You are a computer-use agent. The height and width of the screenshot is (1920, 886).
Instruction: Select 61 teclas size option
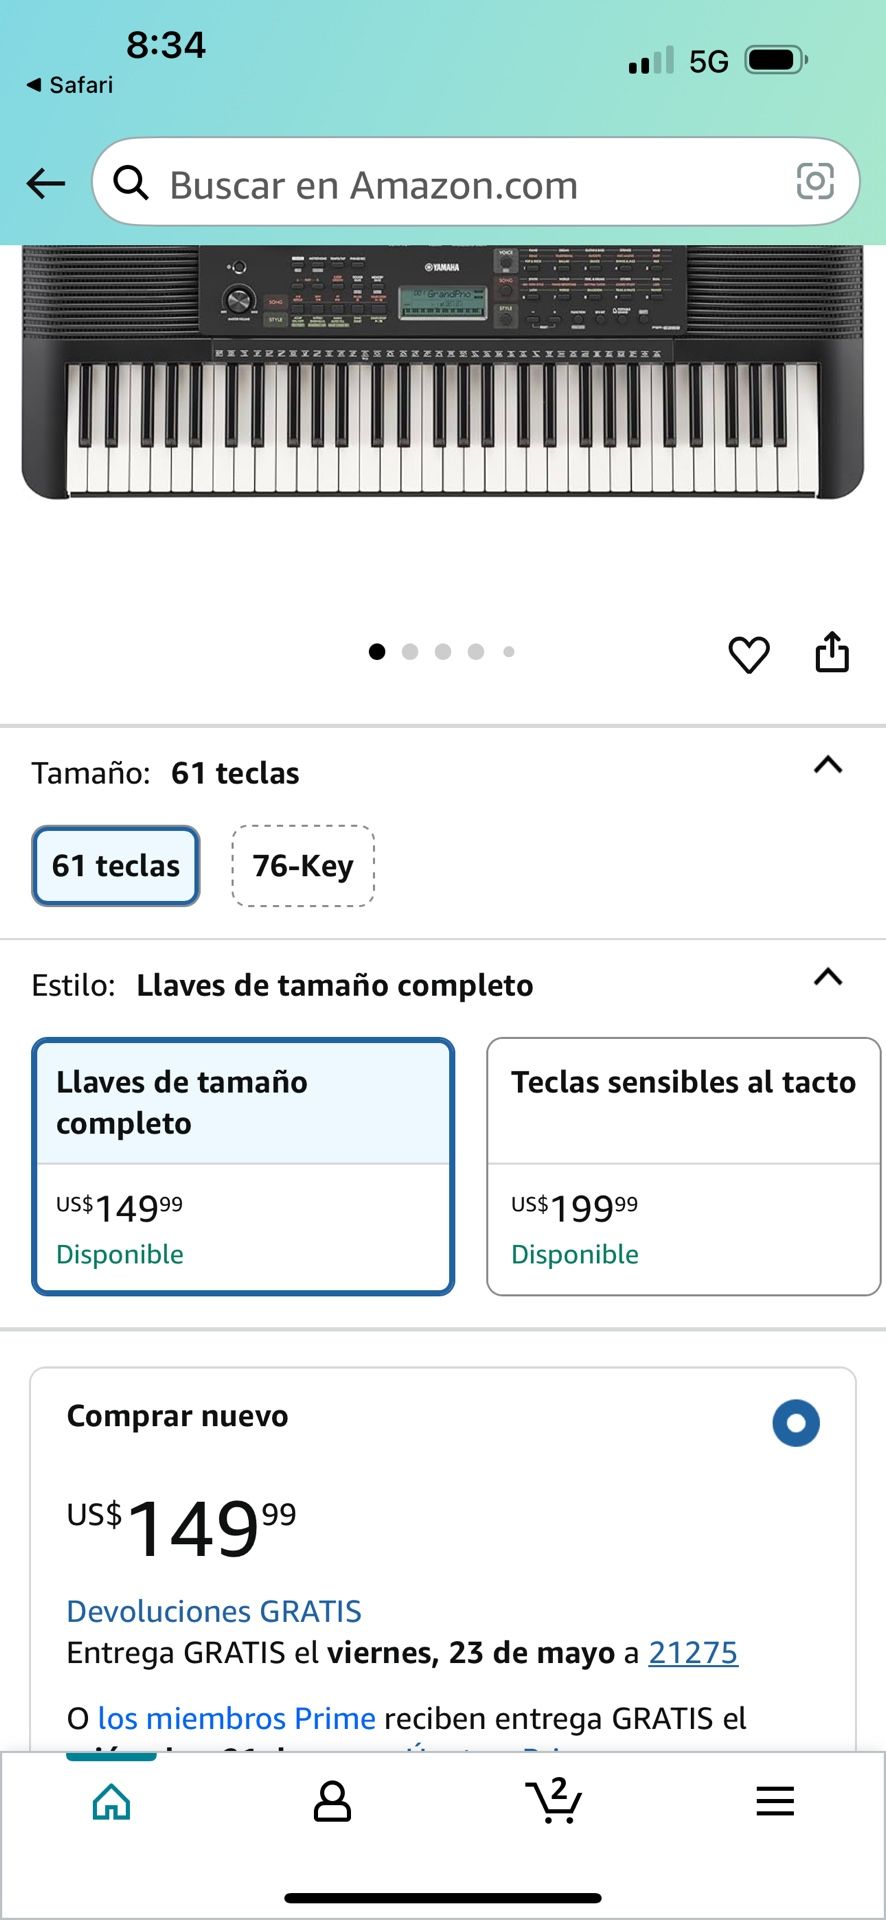point(116,866)
